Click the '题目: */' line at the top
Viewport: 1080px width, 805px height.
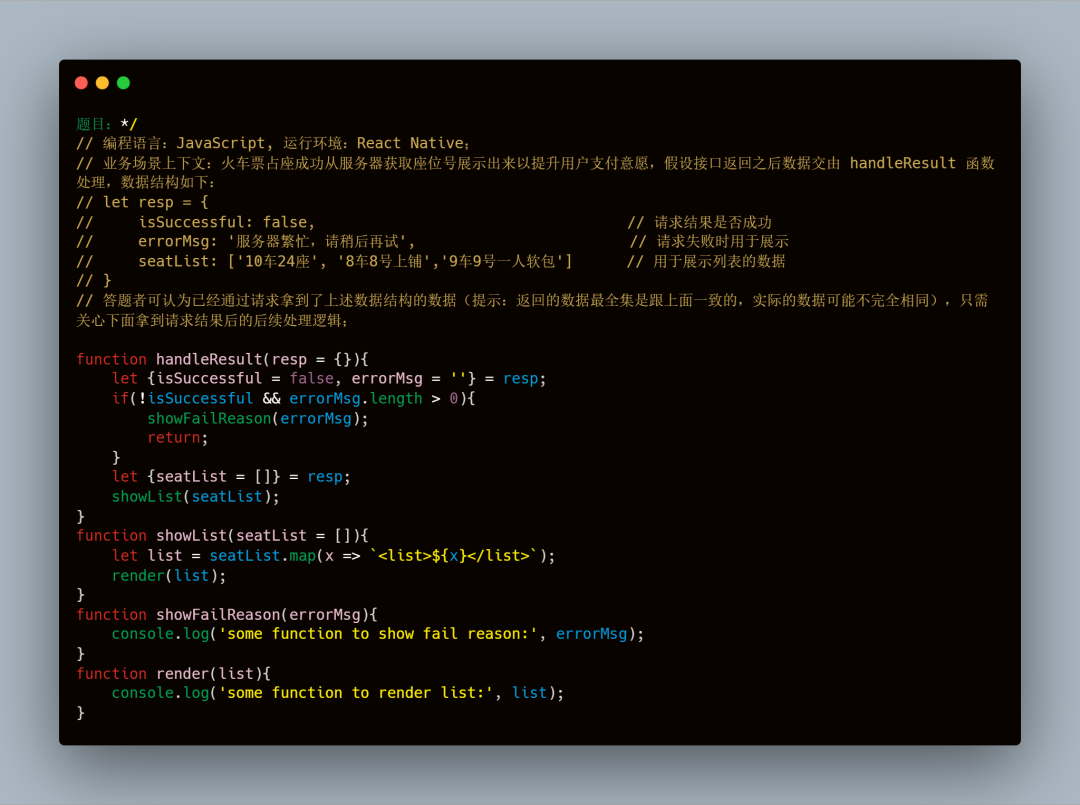[x=107, y=124]
